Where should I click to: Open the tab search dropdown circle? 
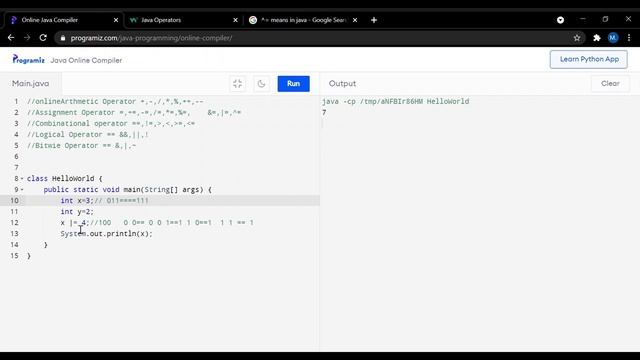click(560, 20)
